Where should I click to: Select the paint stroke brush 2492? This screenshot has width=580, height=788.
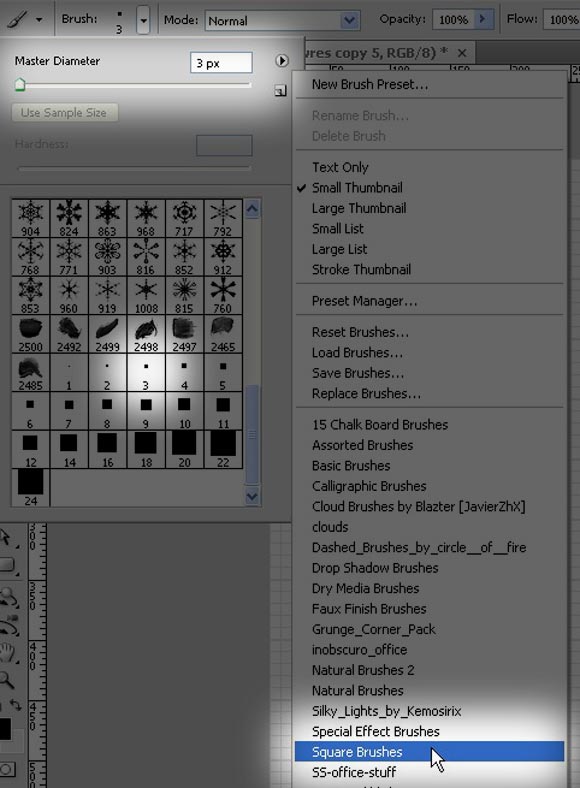pyautogui.click(x=69, y=334)
